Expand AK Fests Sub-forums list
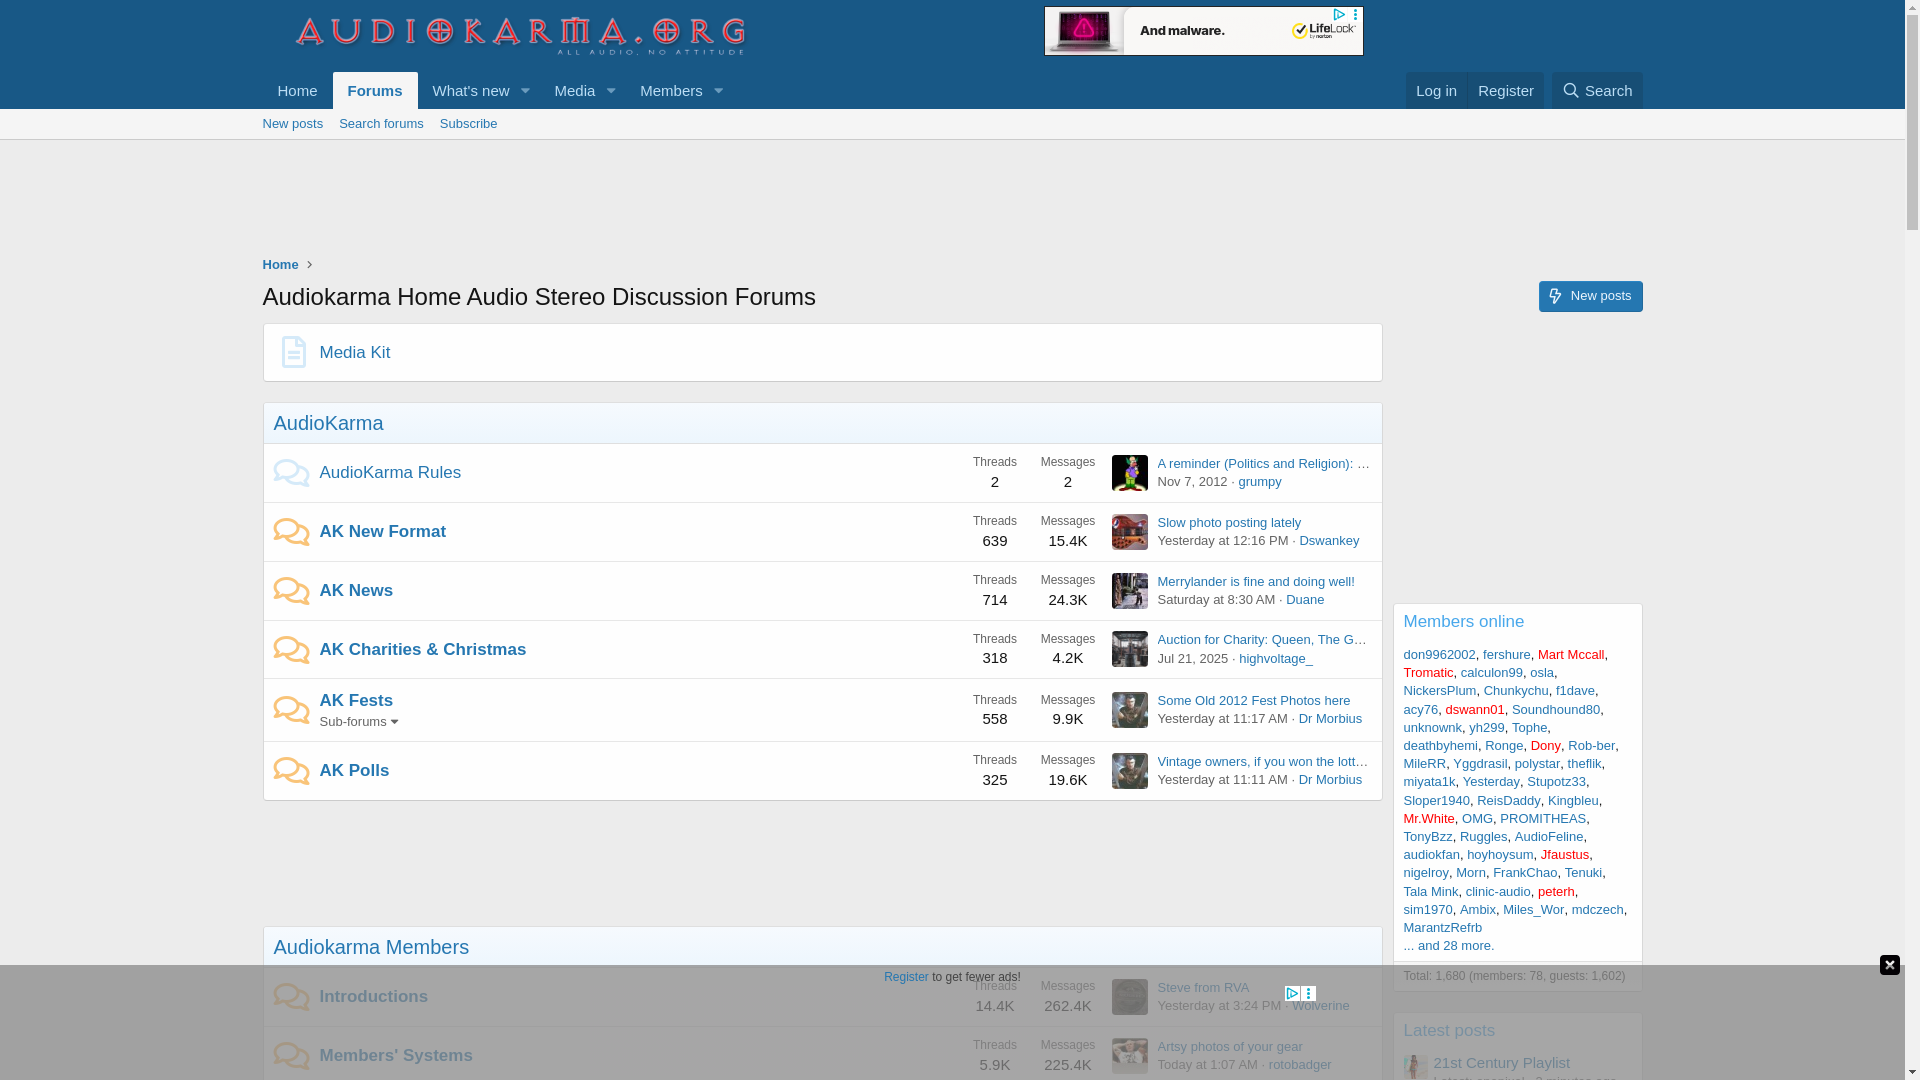 pos(359,722)
